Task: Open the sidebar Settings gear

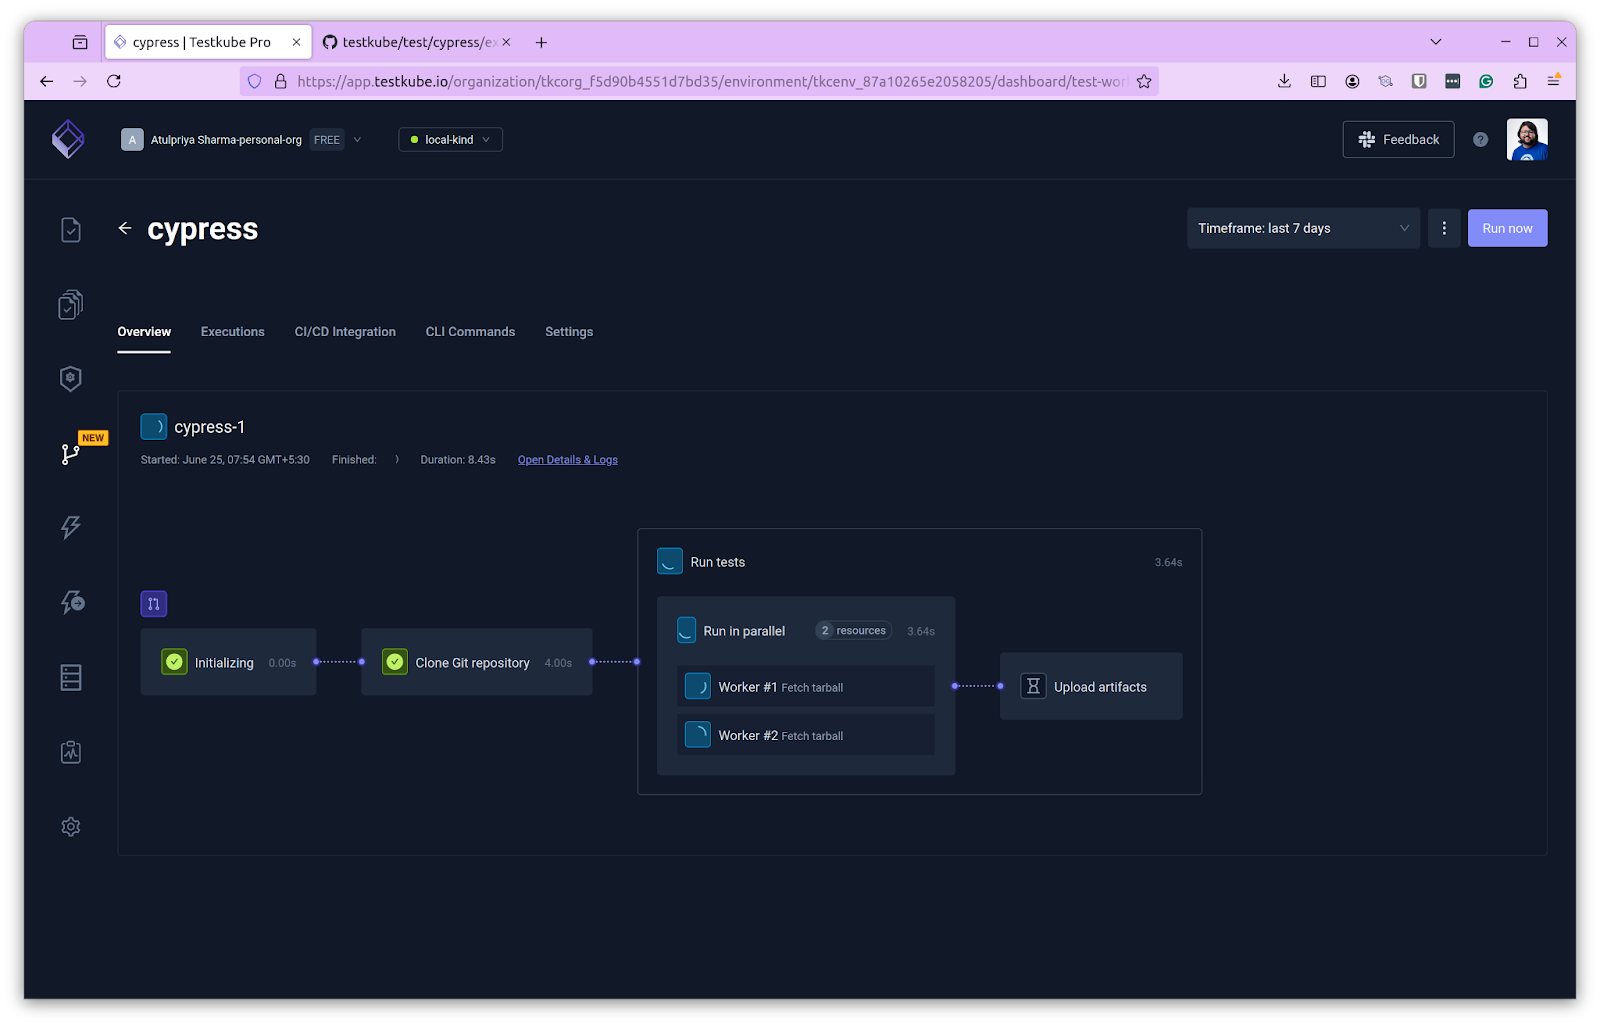Action: click(70, 827)
